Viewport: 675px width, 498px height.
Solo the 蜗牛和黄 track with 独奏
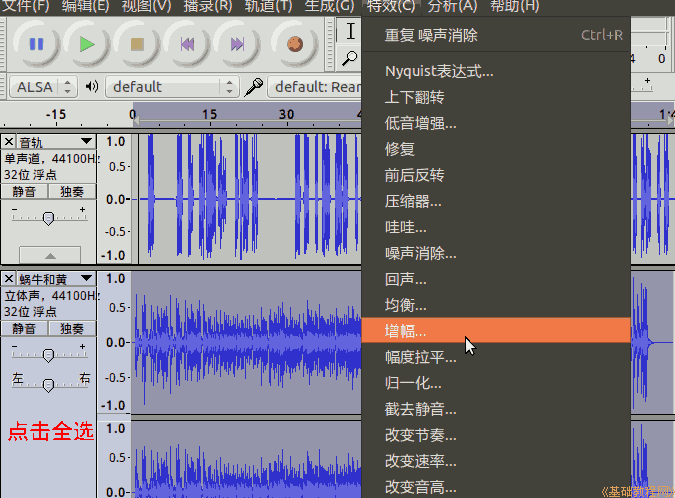pos(72,328)
